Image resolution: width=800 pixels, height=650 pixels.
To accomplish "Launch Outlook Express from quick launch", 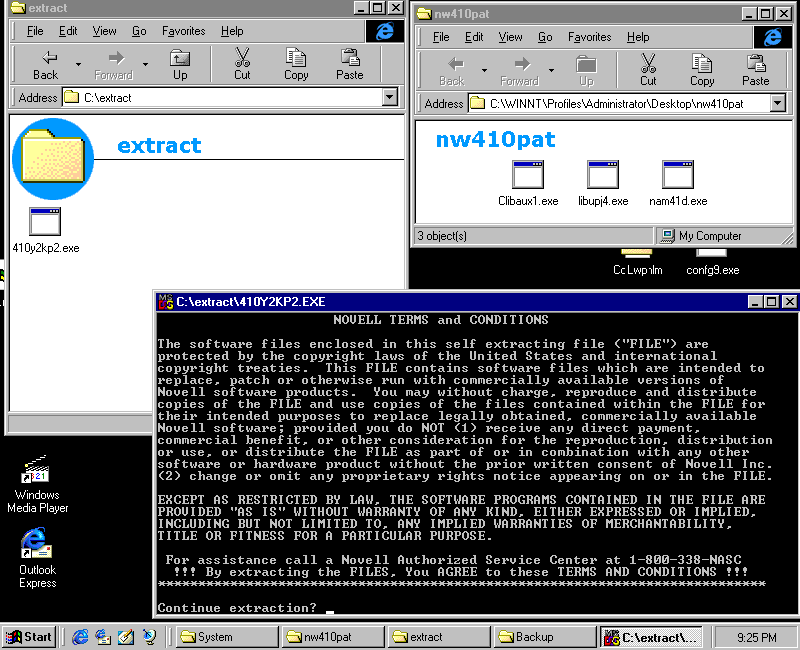I will [x=103, y=637].
